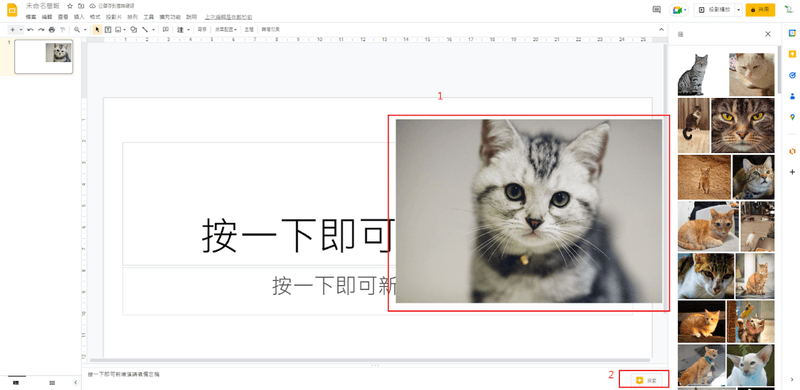This screenshot has width=800, height=390.
Task: Click the undo icon
Action: point(31,30)
